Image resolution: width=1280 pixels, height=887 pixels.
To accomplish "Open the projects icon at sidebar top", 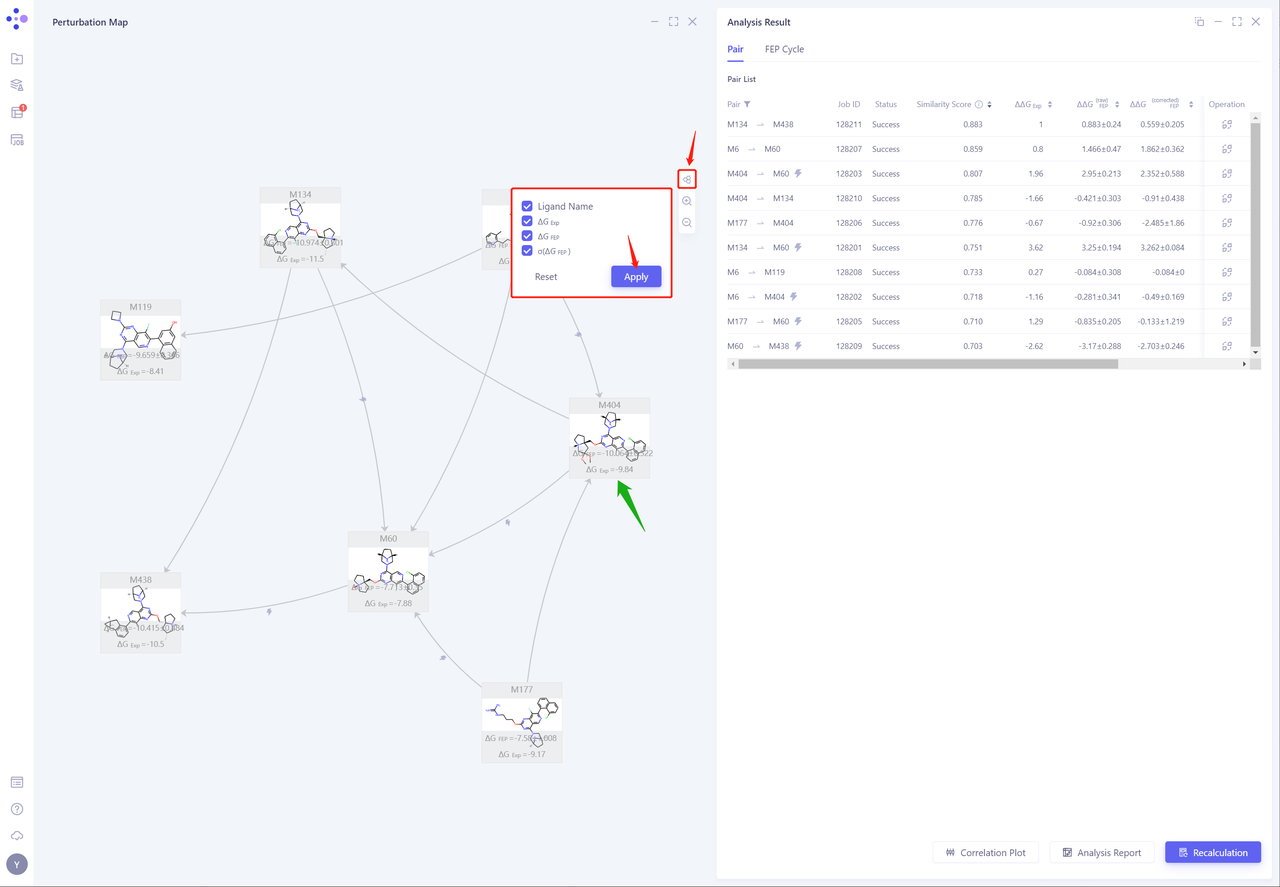I will (16, 58).
